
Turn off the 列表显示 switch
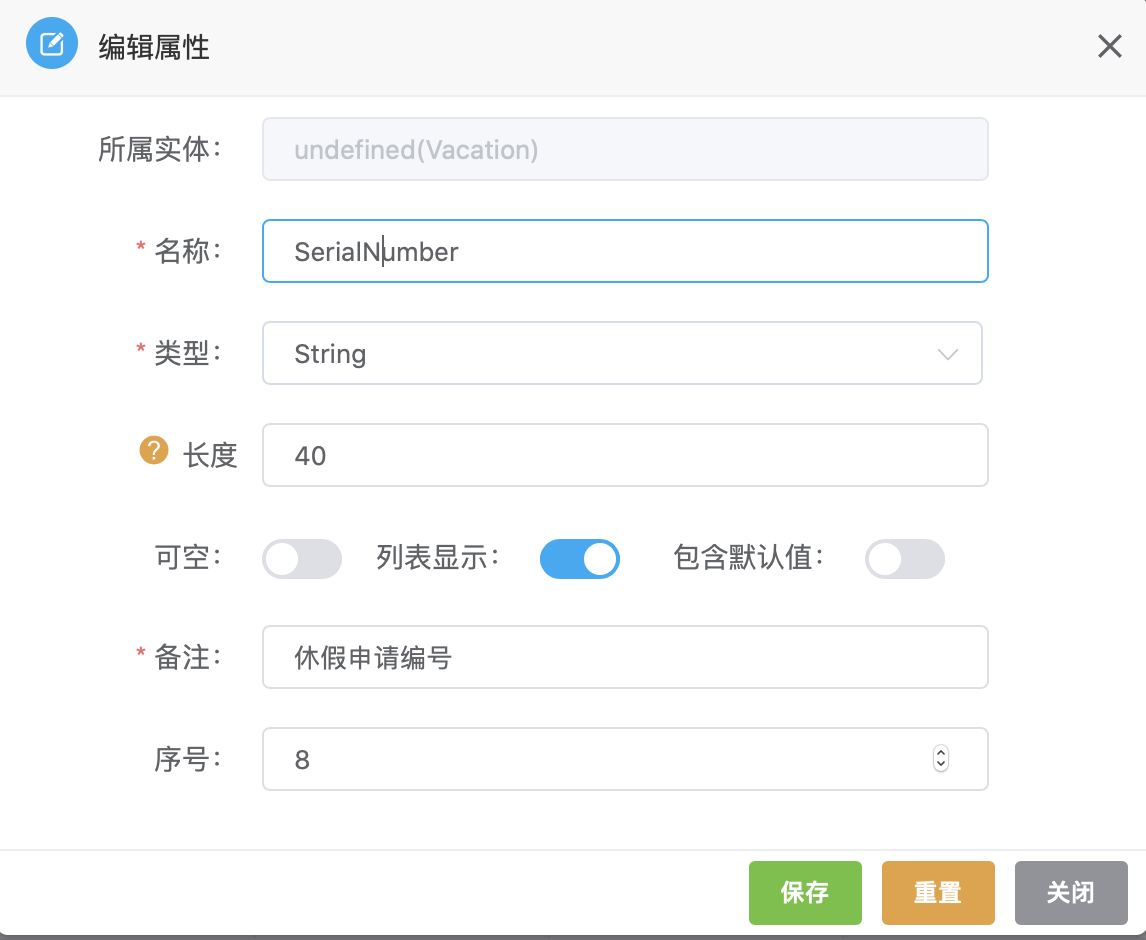579,559
